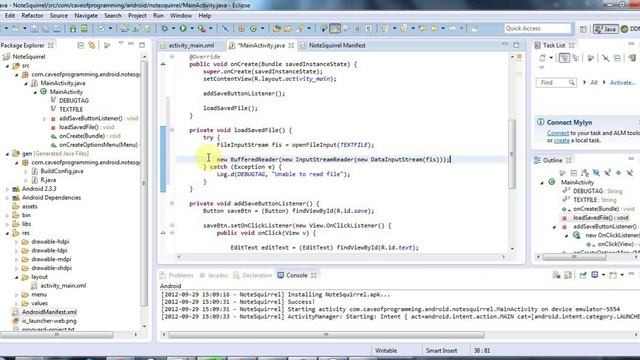Click the create local task link
The image size is (640, 360).
pos(562,140)
